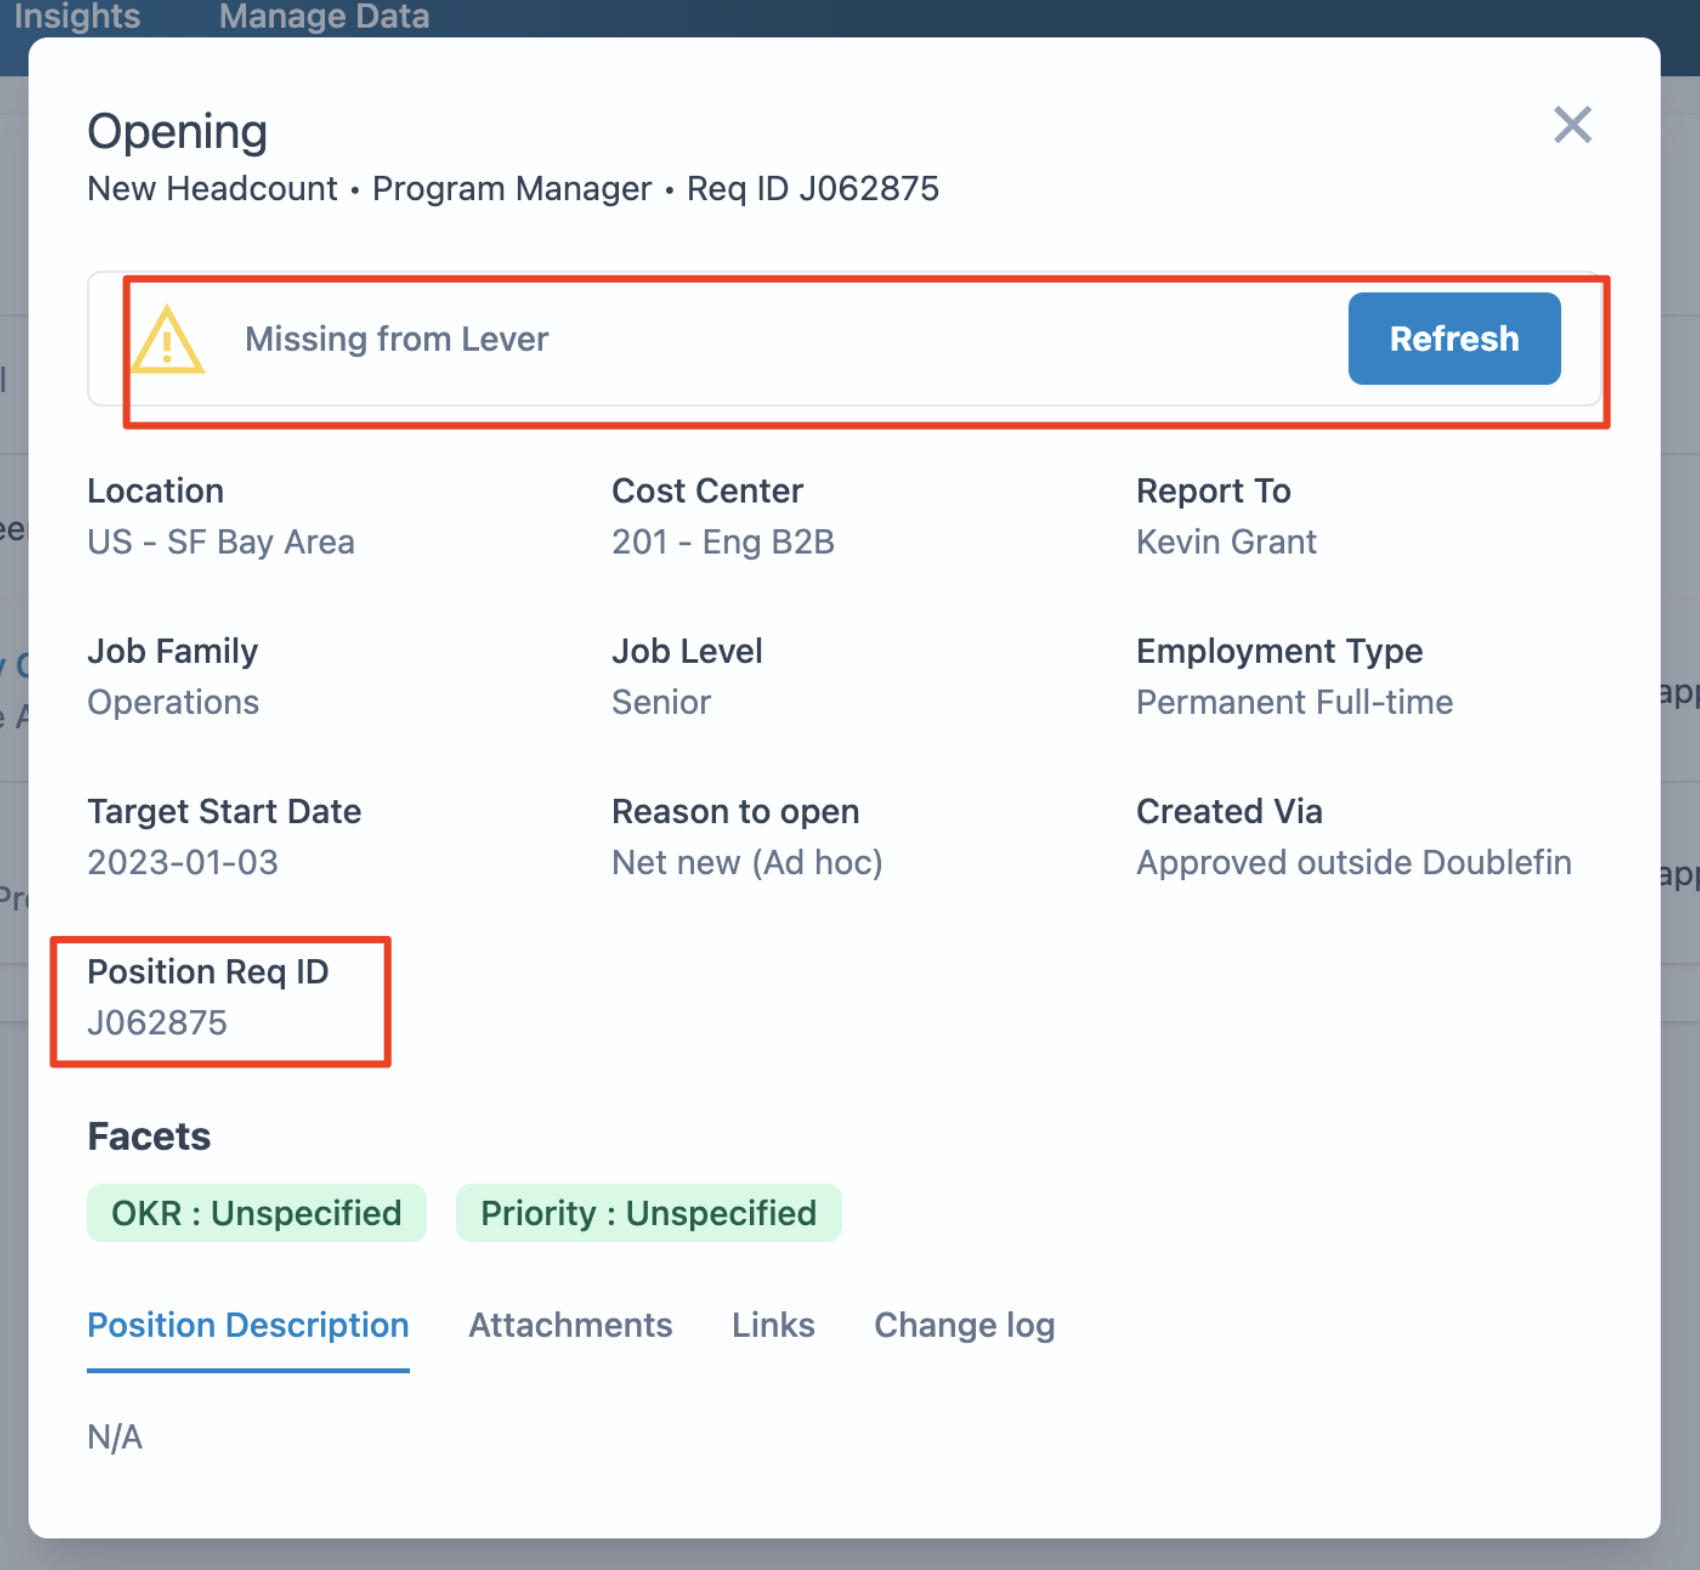Open the Change log tab
1700x1570 pixels.
[x=964, y=1325]
